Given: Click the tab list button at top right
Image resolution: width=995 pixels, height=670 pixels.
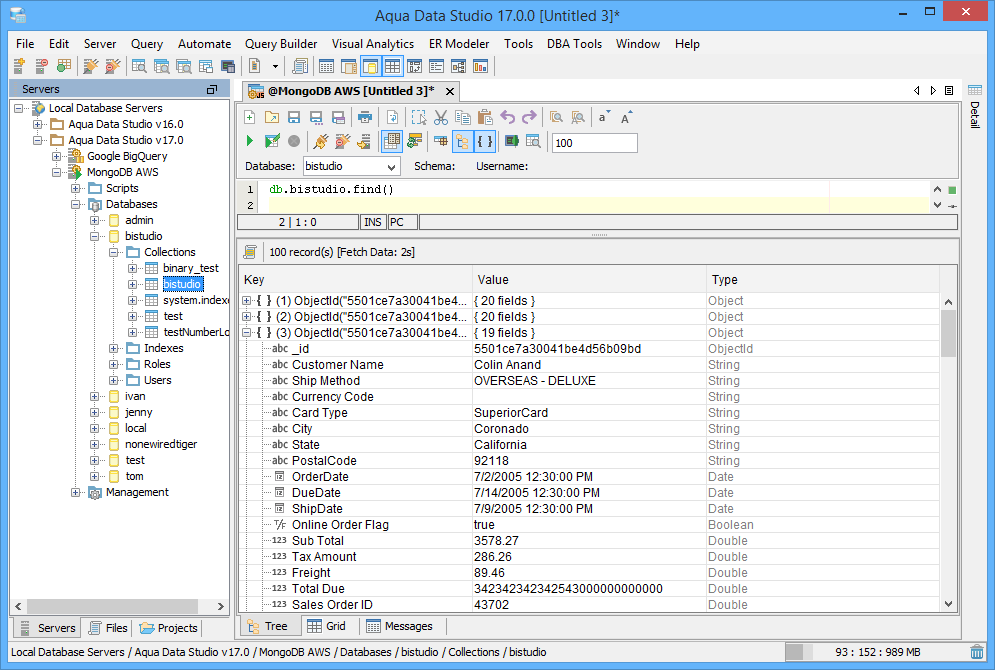Looking at the screenshot, I should point(949,91).
